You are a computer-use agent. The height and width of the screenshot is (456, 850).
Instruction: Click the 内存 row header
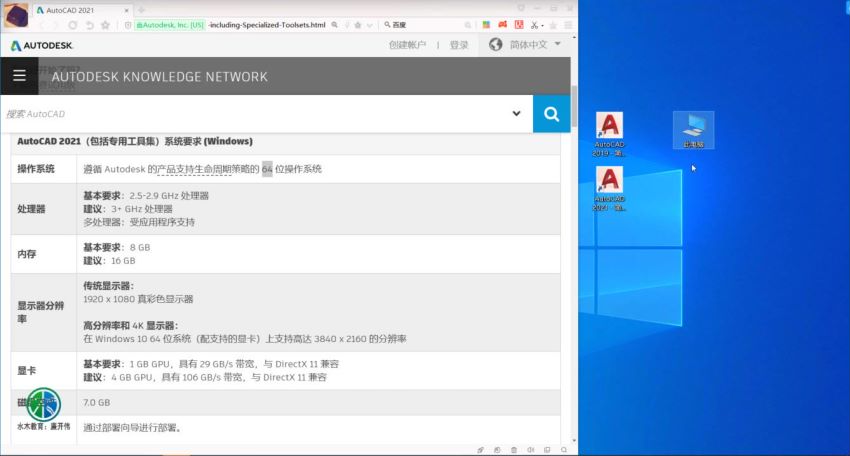(27, 254)
